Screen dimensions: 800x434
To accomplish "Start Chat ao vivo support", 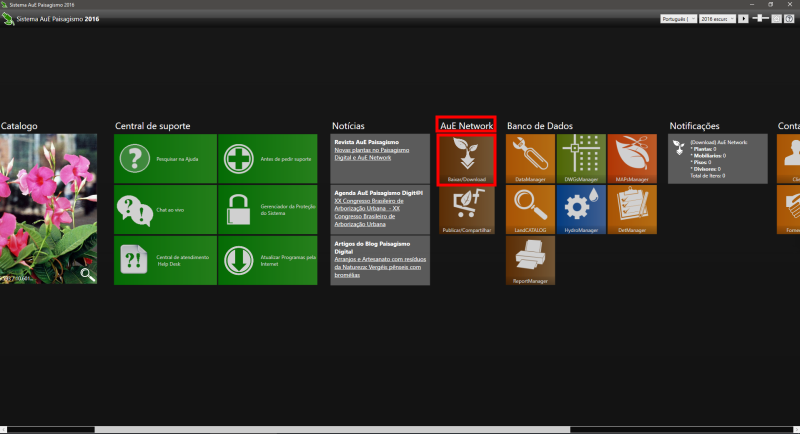I will point(165,210).
